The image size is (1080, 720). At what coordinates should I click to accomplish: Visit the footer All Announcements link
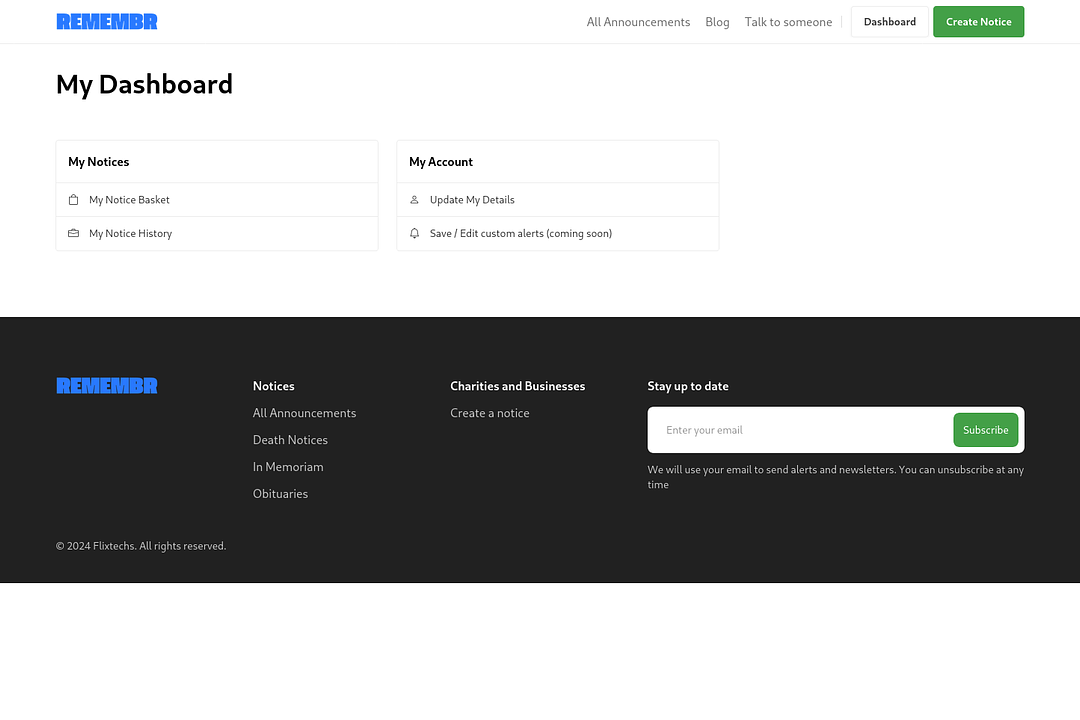304,413
